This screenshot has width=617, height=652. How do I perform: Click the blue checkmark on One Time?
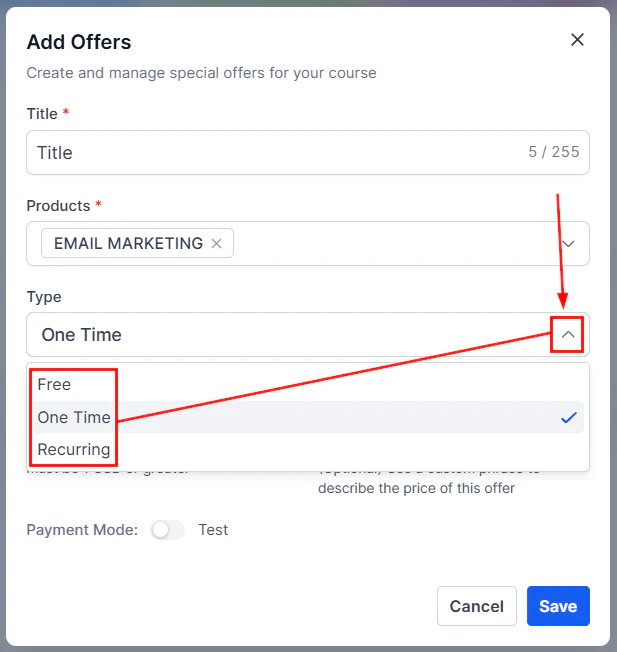pyautogui.click(x=568, y=417)
